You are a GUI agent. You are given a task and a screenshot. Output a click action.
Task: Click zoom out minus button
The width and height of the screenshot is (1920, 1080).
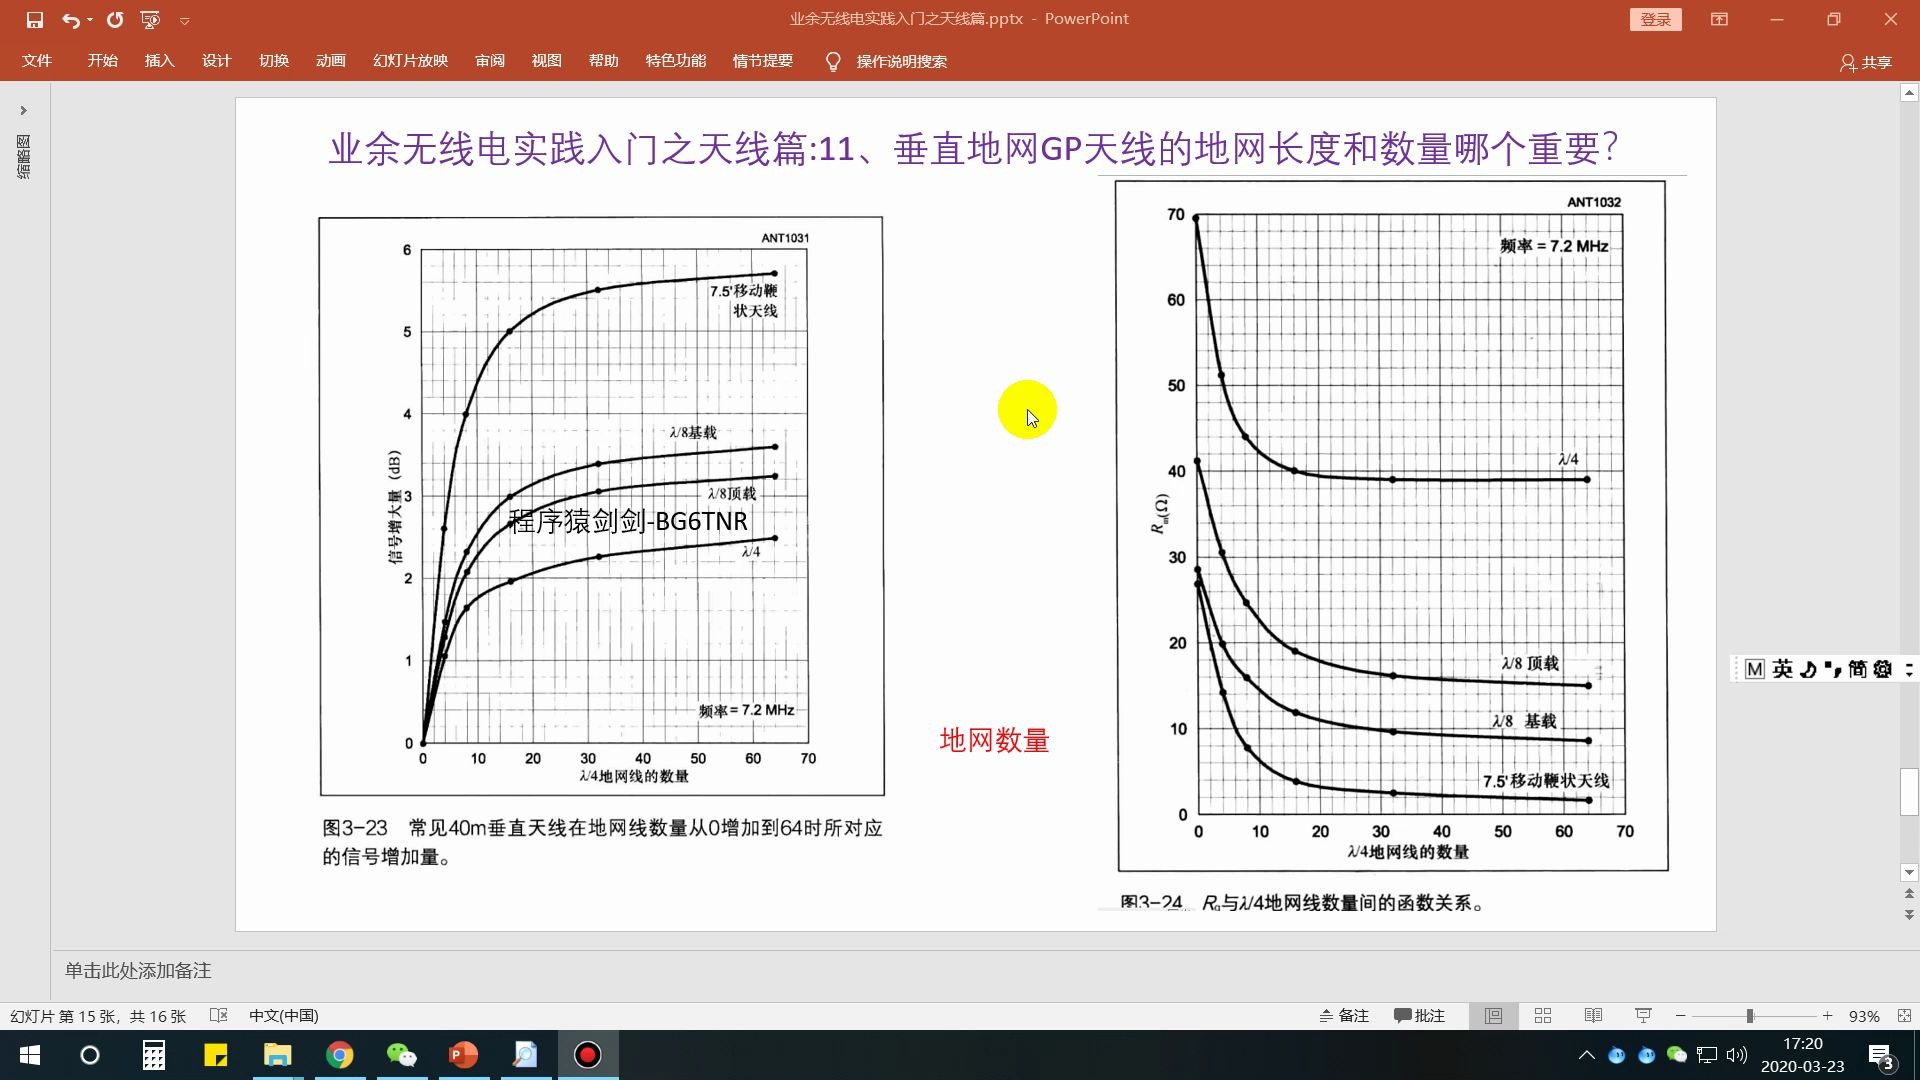(1681, 1016)
